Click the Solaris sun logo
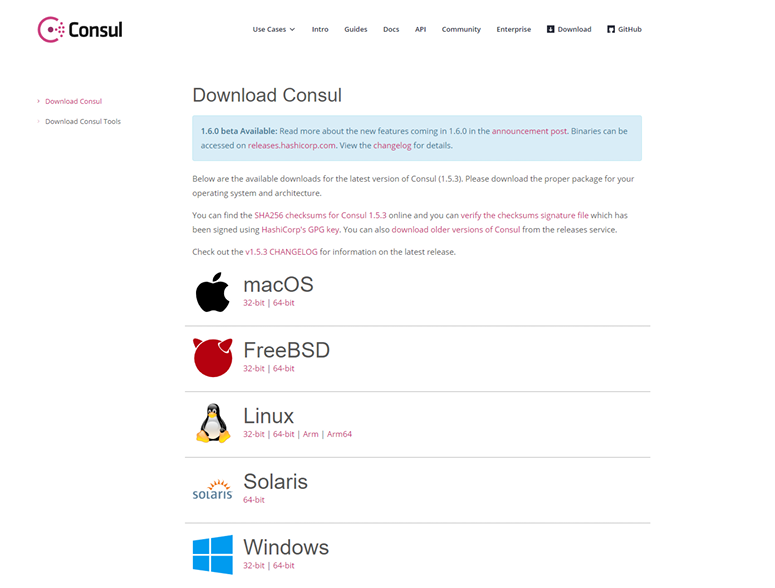 pos(213,489)
